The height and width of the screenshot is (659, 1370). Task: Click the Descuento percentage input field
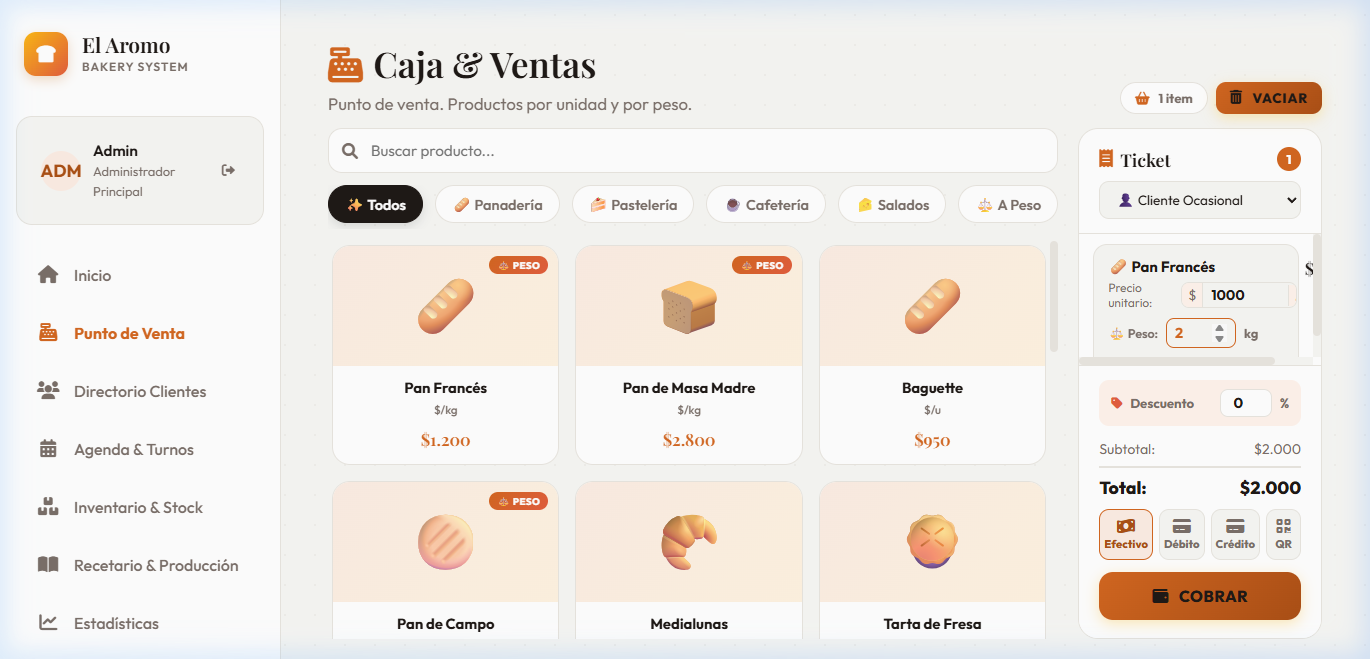click(1245, 402)
